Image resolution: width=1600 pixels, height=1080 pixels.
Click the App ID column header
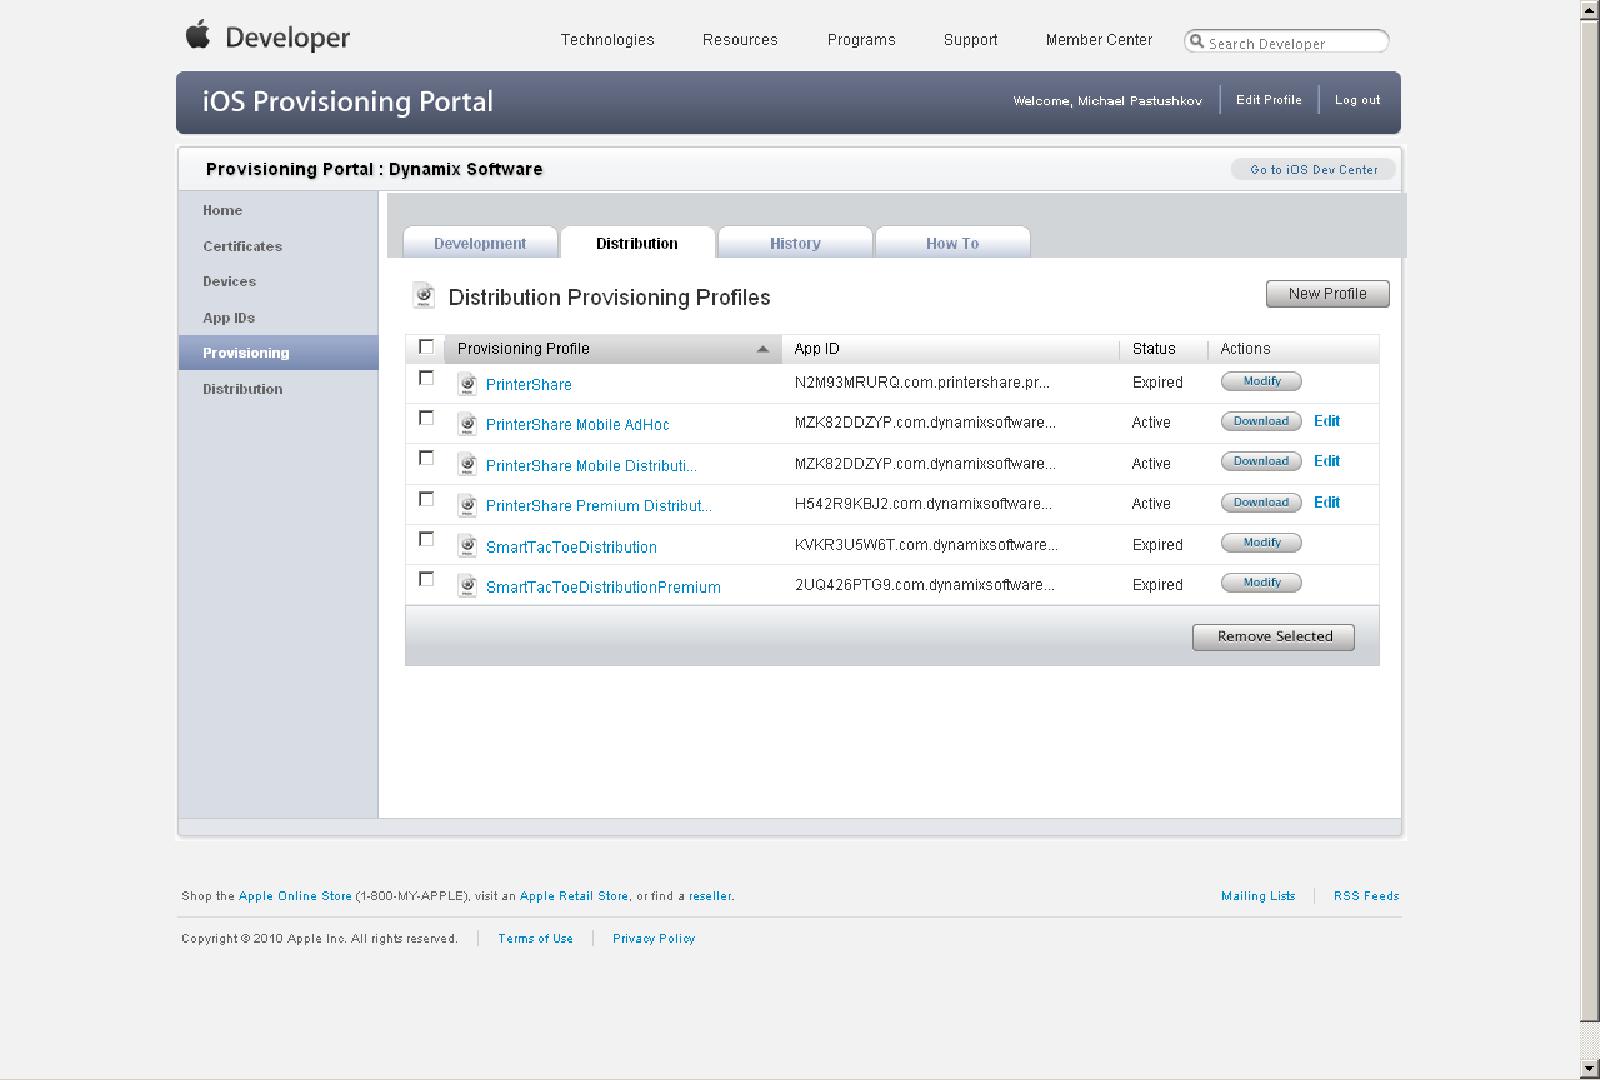(950, 349)
